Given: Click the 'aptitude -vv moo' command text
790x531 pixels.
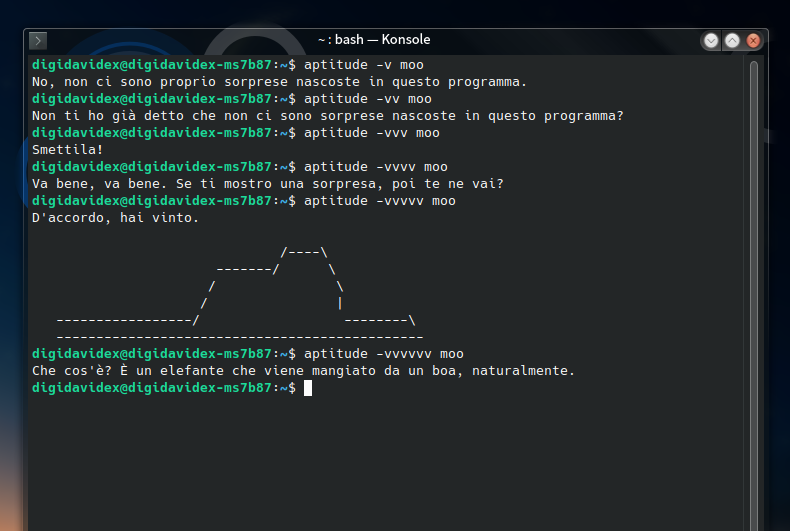Looking at the screenshot, I should pyautogui.click(x=368, y=99).
